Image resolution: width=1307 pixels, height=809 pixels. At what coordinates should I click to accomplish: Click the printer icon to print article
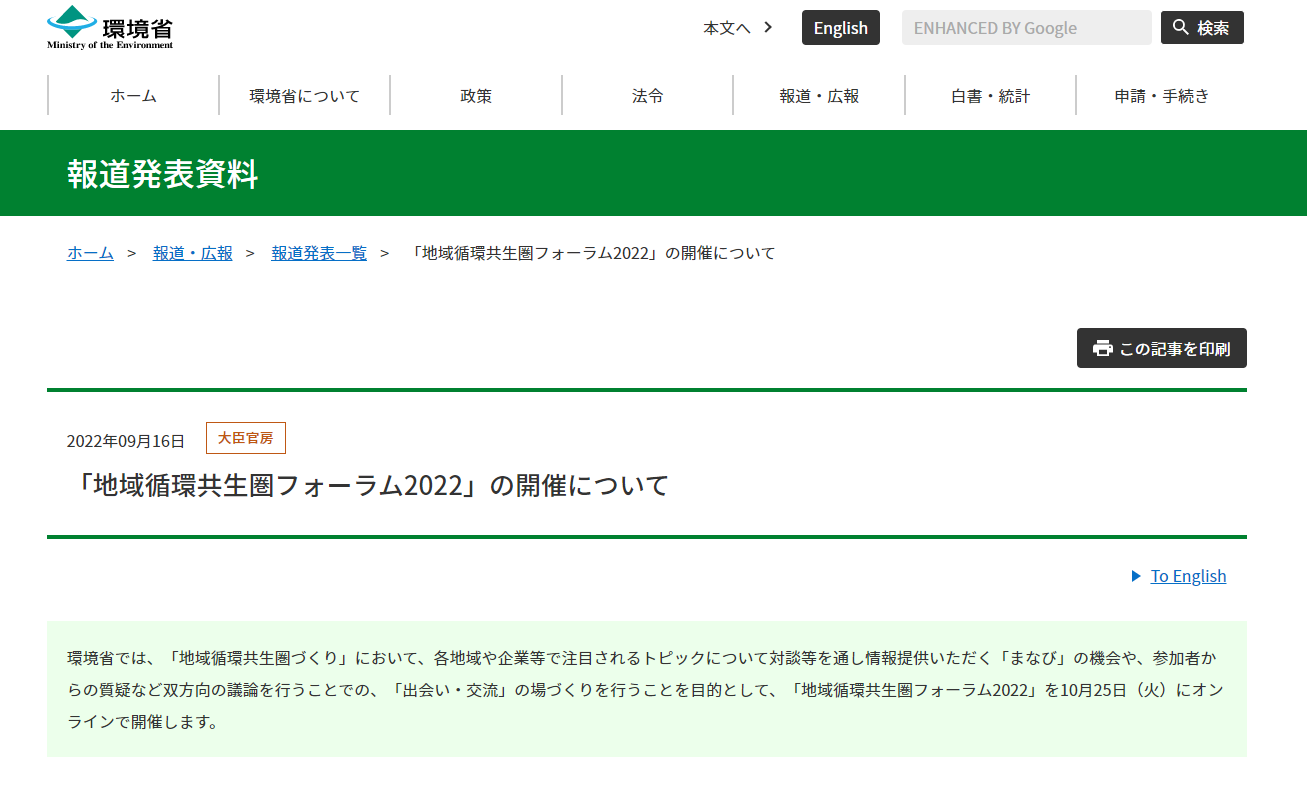click(1102, 348)
